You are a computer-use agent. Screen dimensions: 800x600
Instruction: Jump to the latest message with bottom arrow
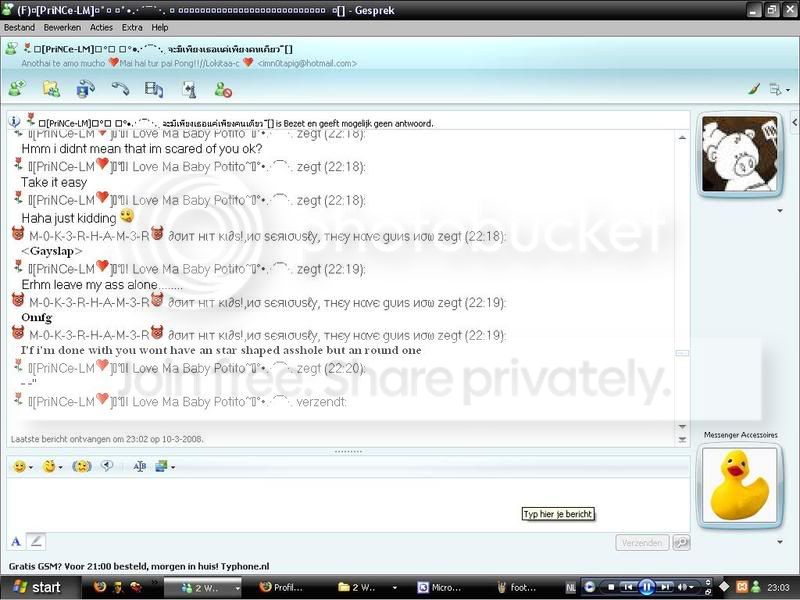[682, 439]
